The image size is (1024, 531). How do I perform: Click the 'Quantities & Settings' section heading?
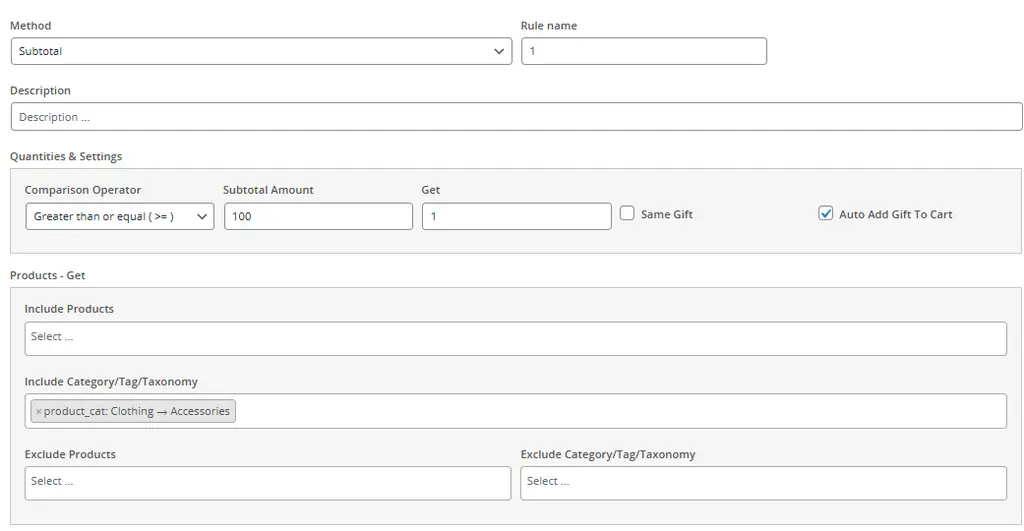(66, 156)
